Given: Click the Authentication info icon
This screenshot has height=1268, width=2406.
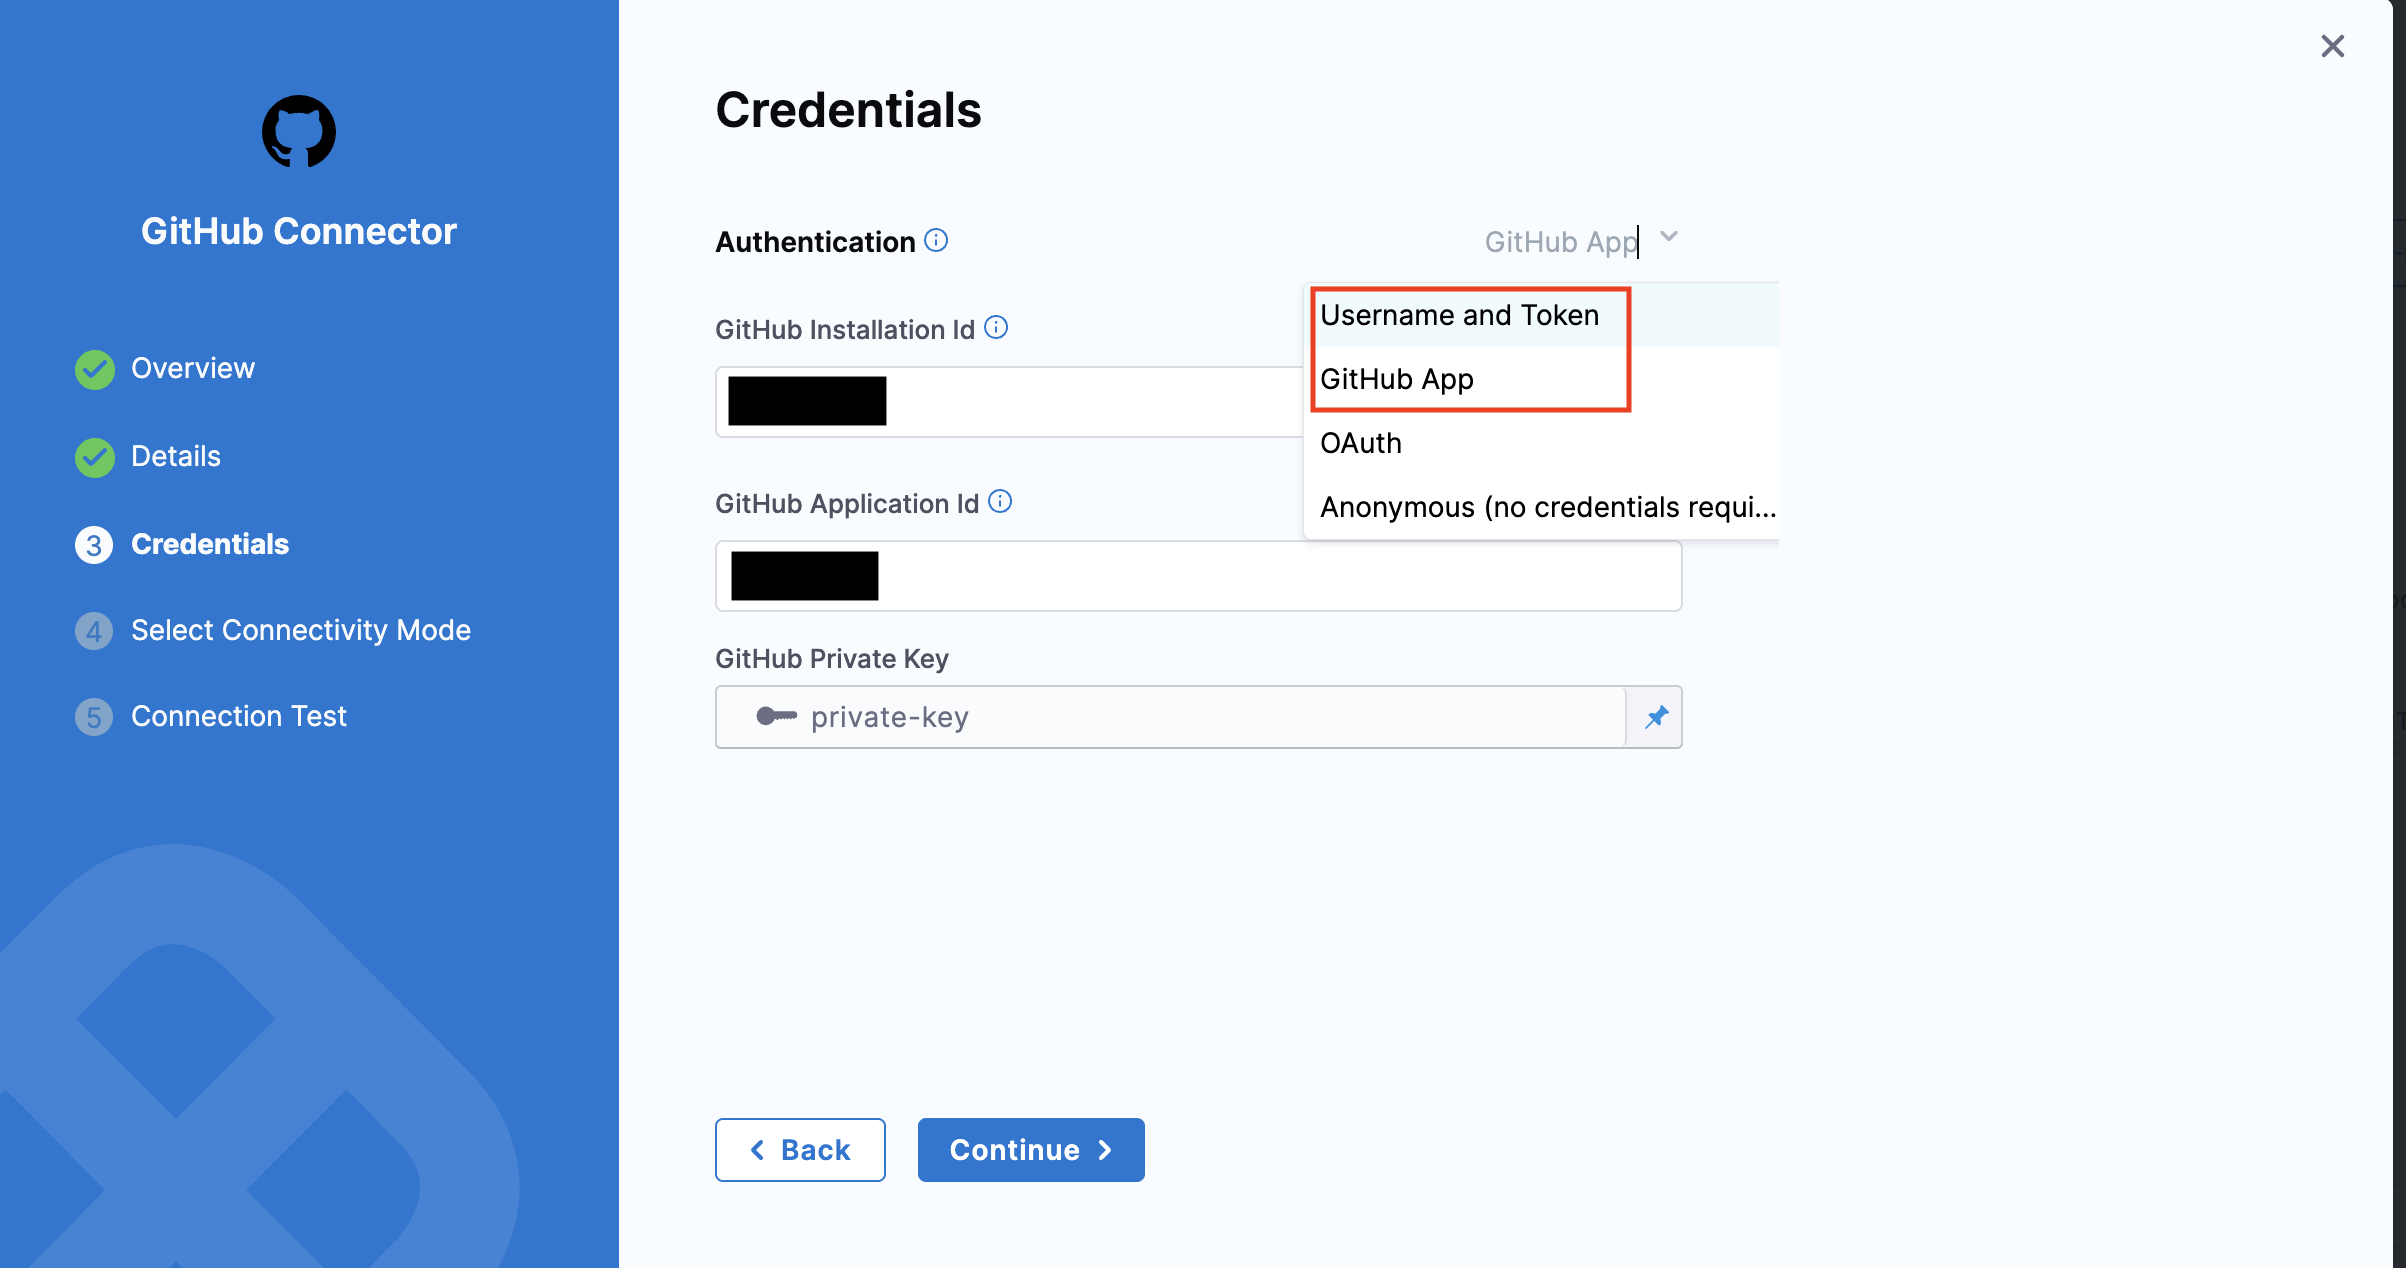Looking at the screenshot, I should pos(936,241).
